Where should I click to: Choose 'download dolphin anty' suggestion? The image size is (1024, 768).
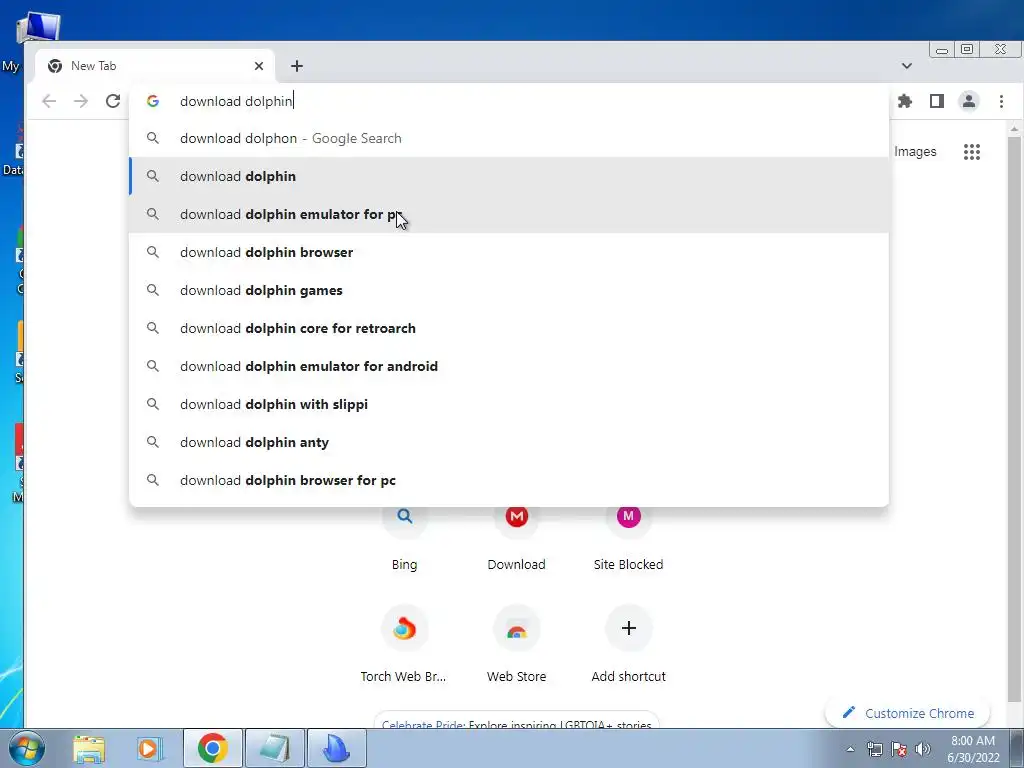[509, 442]
